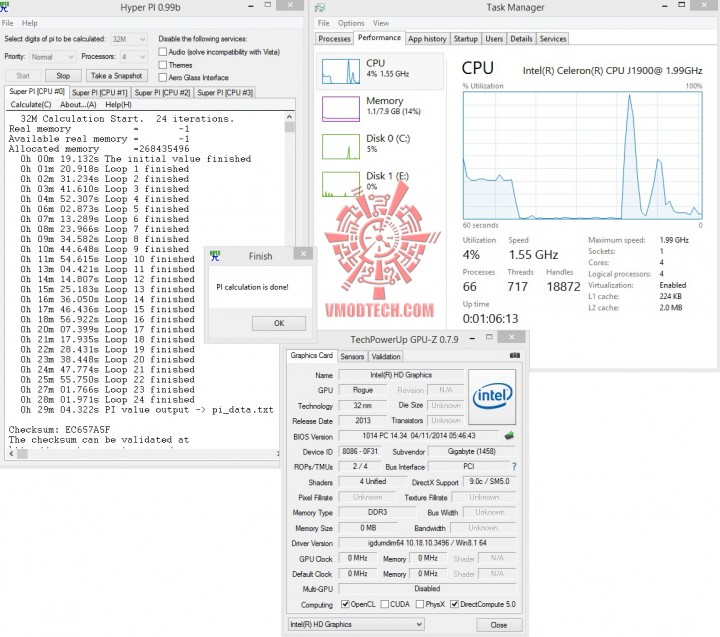Toggle the PhysX checkbox in GPU-Z
The width and height of the screenshot is (720, 637).
point(420,604)
